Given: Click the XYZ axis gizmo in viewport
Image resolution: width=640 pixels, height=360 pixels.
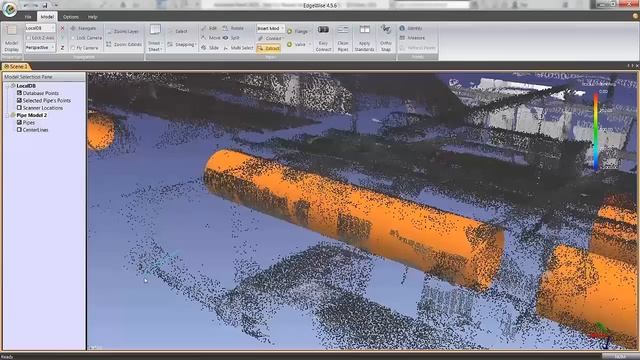Looking at the screenshot, I should coord(600,336).
